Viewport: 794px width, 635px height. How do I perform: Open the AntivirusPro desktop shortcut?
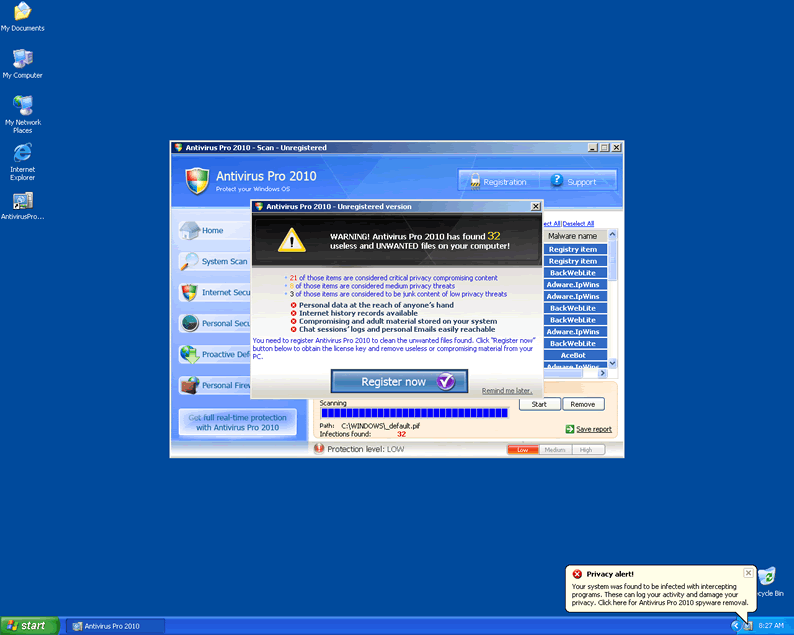tap(22, 201)
